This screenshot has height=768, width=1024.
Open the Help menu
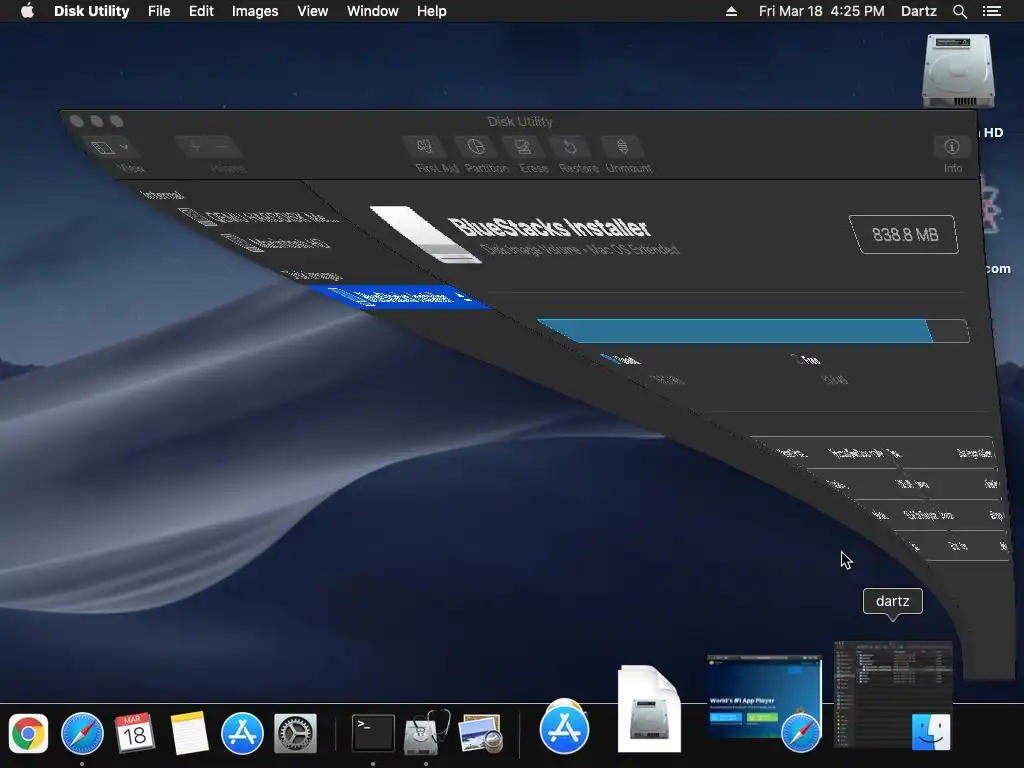coord(431,11)
